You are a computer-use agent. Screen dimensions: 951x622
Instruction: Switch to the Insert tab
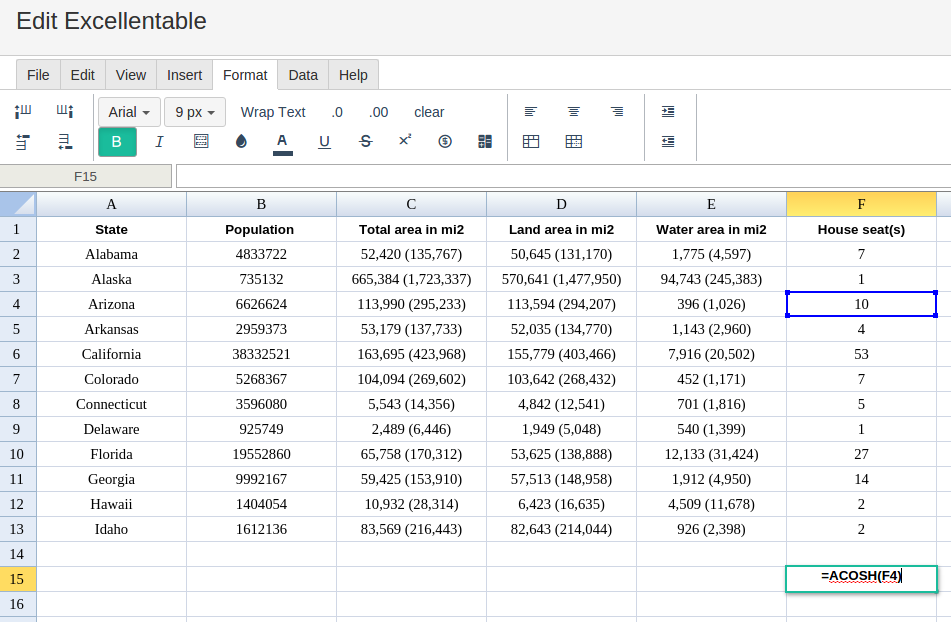184,75
